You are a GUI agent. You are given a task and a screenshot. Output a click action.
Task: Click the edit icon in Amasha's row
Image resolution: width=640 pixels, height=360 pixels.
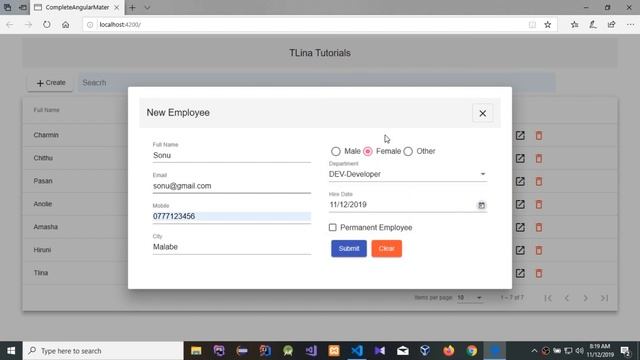520,227
